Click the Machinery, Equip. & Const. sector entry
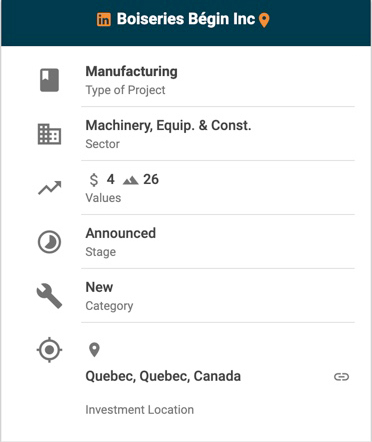 (x=218, y=134)
